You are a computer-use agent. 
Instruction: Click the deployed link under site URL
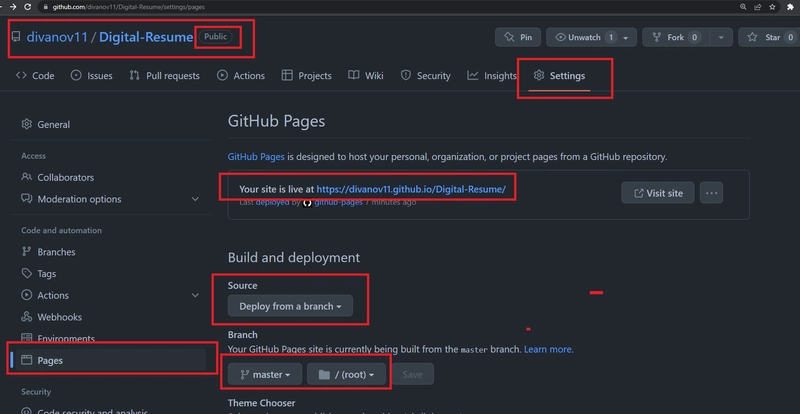(272, 203)
